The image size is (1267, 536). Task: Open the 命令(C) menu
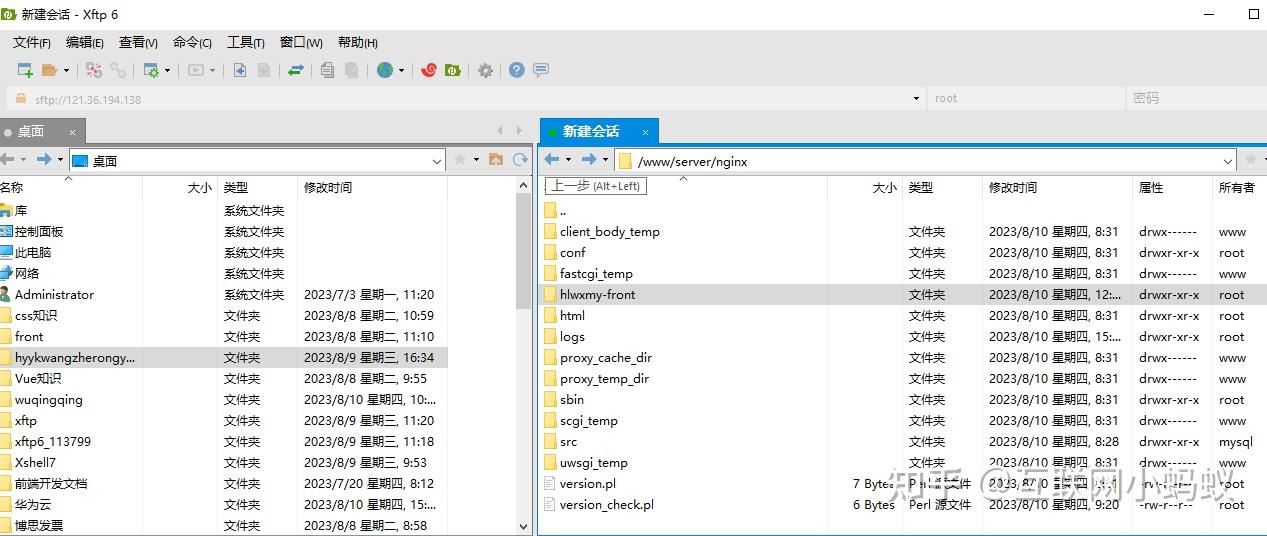pos(192,42)
